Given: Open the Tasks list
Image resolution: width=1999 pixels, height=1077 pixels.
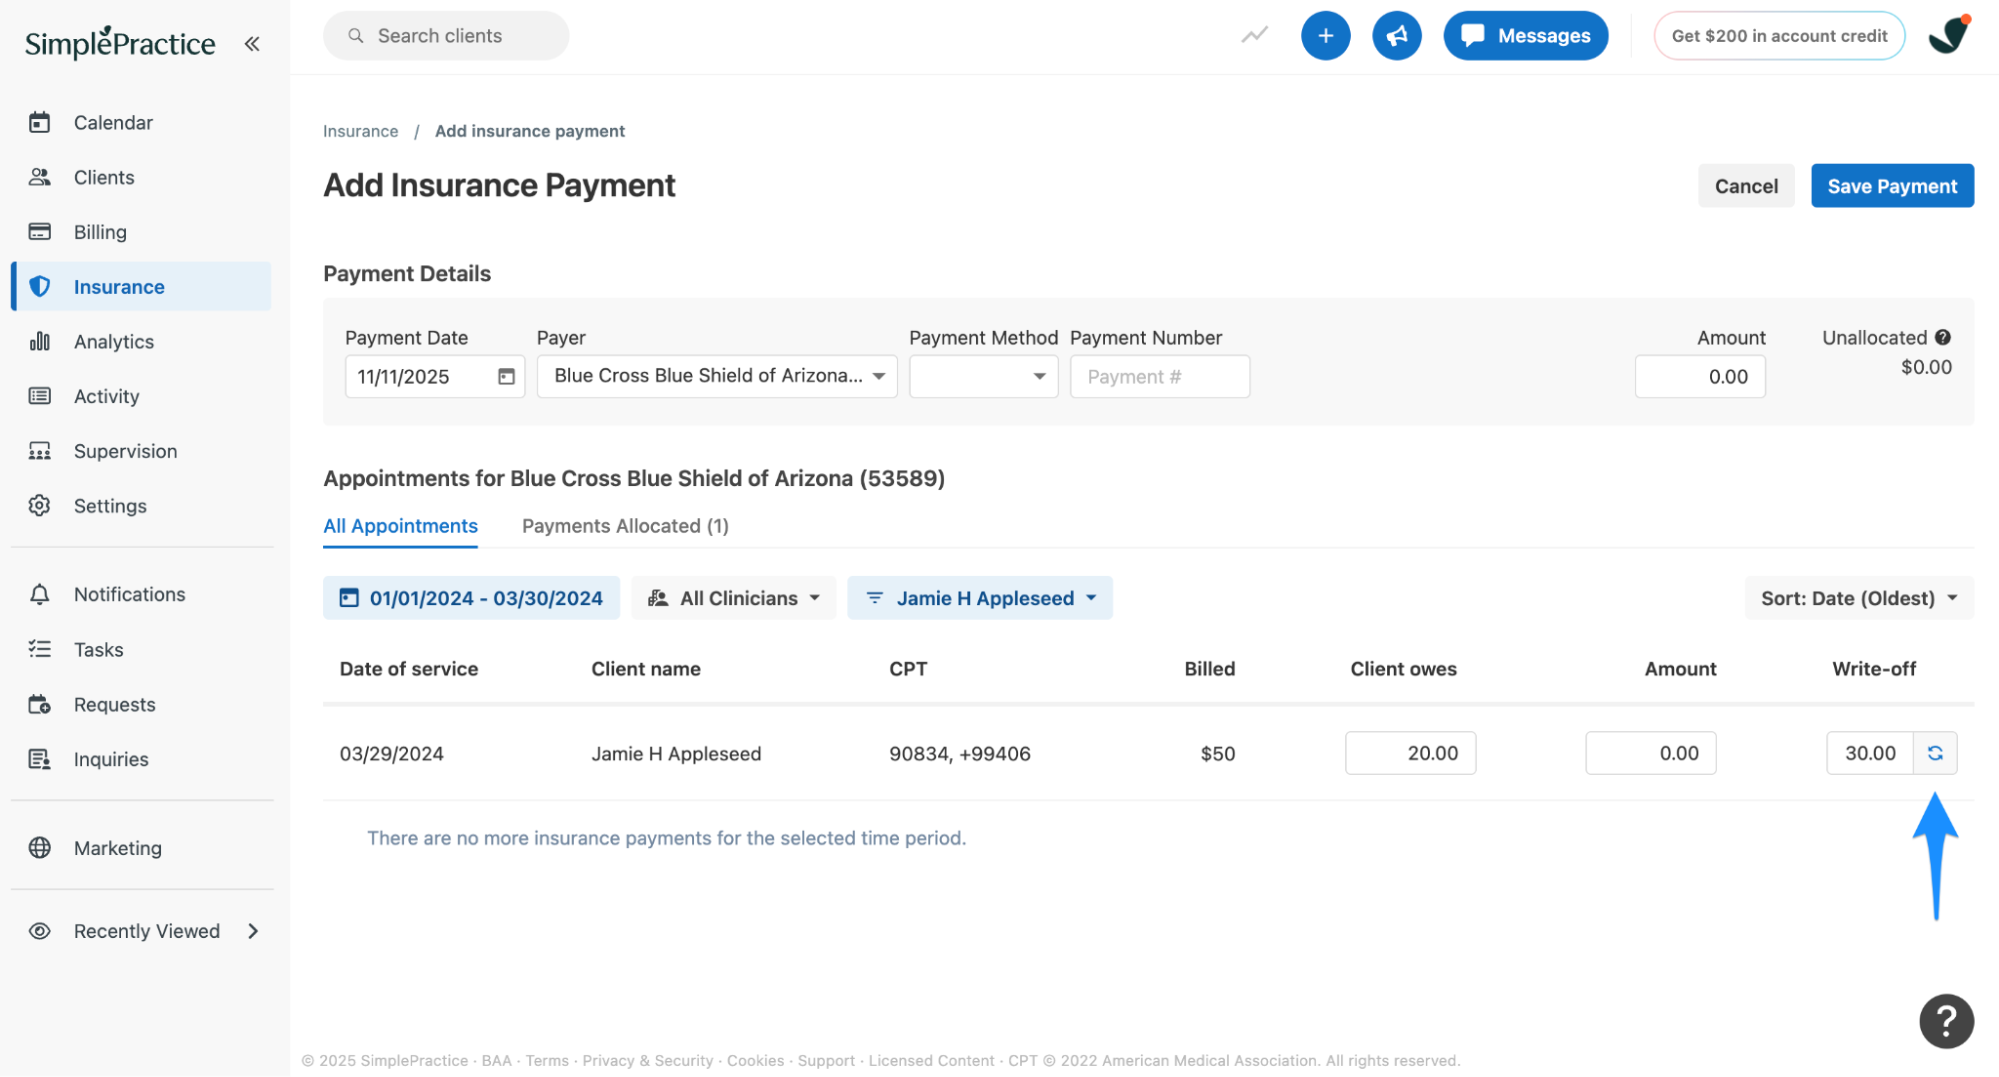Looking at the screenshot, I should pos(141,649).
